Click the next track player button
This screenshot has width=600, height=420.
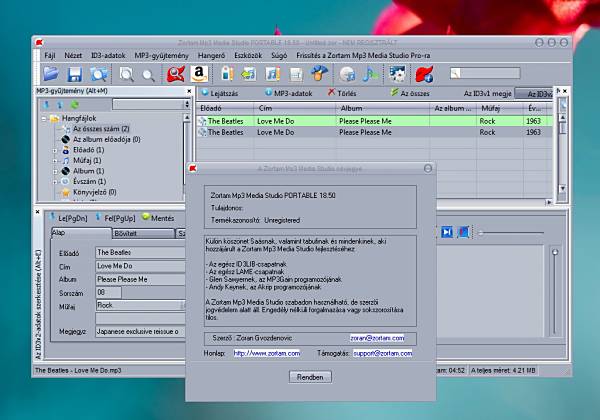[447, 232]
